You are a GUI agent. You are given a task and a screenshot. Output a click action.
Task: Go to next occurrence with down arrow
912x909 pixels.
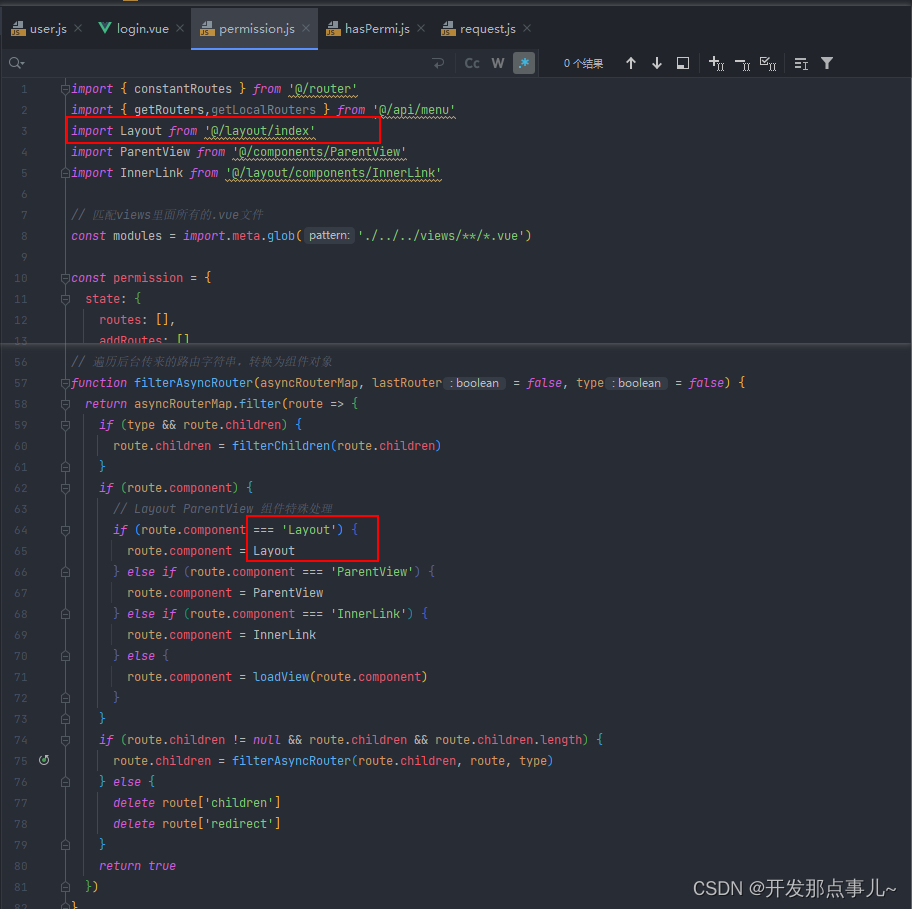[657, 63]
